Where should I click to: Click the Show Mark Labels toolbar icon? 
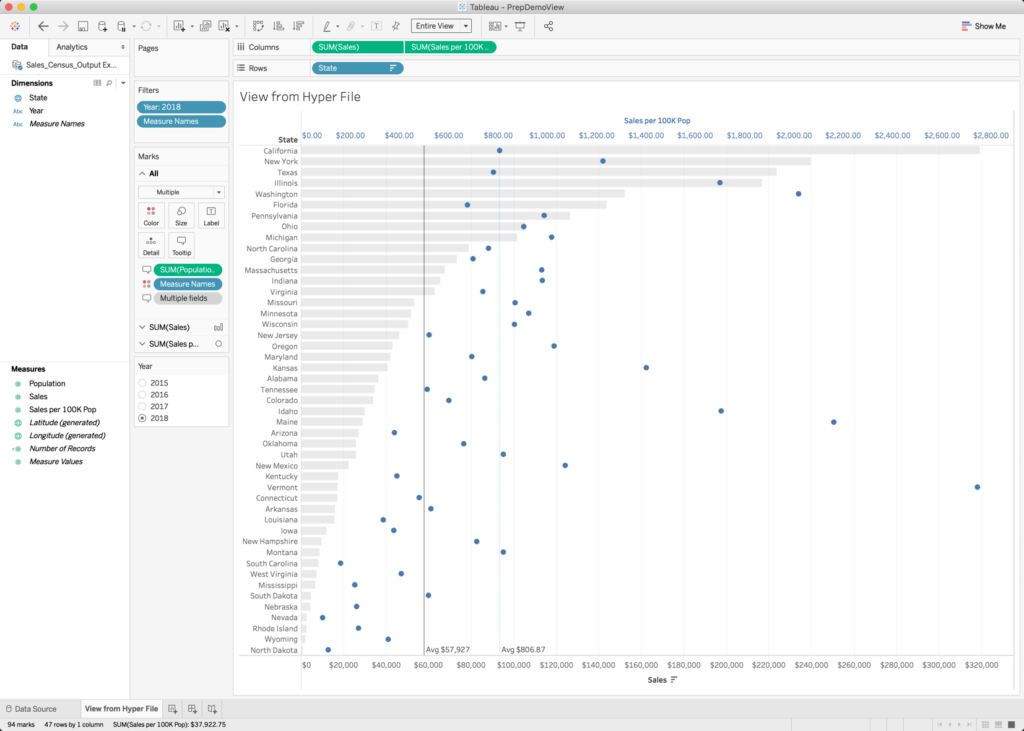(377, 25)
